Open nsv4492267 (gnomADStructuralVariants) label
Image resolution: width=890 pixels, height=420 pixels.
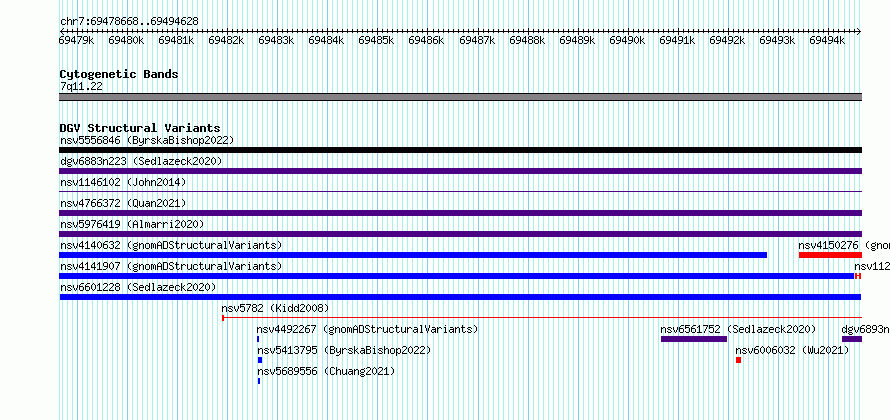click(367, 329)
